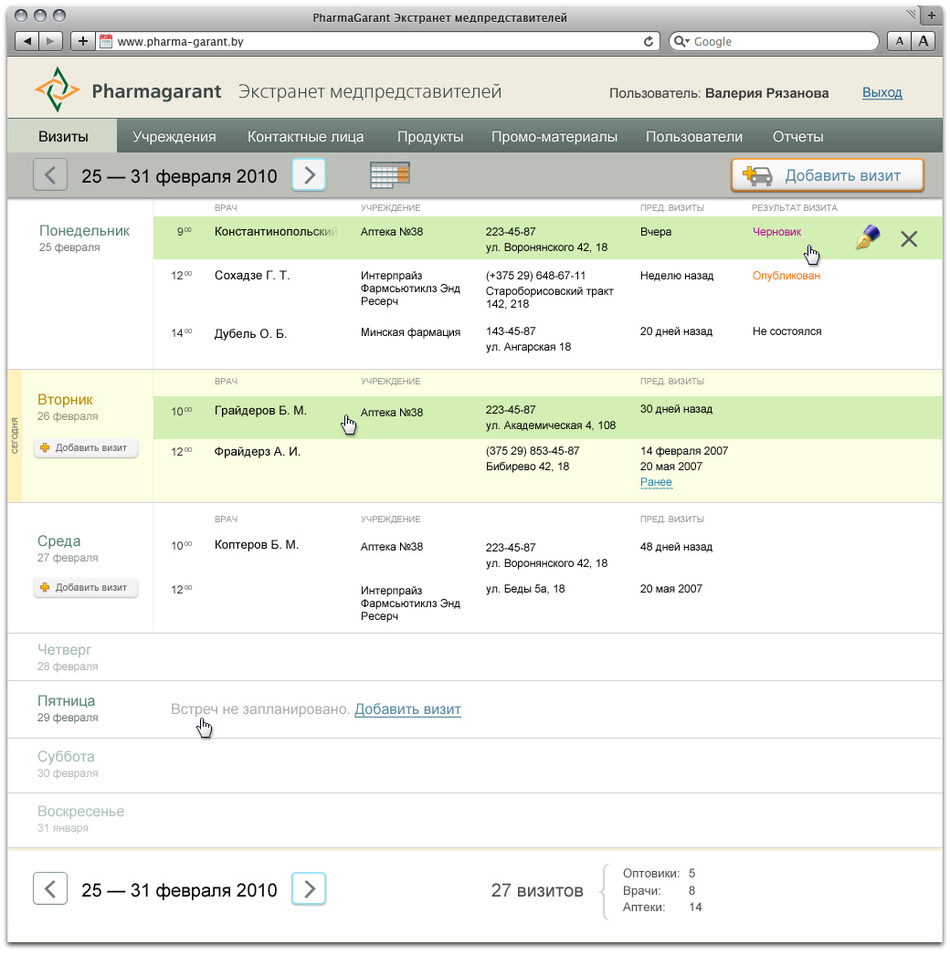Click Добавить визит link under Пятница

coord(407,709)
